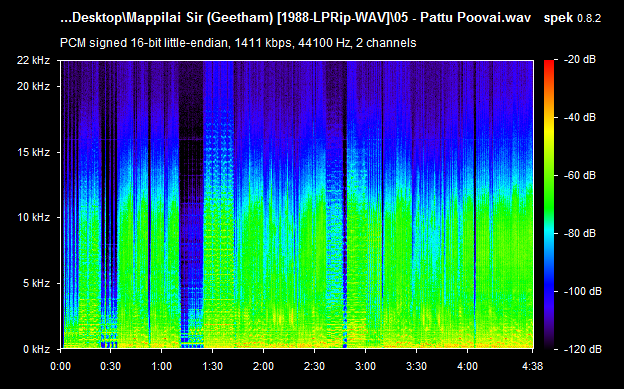The image size is (624, 389).
Task: Click the 20 kHz frequency axis label
Action: (33, 86)
